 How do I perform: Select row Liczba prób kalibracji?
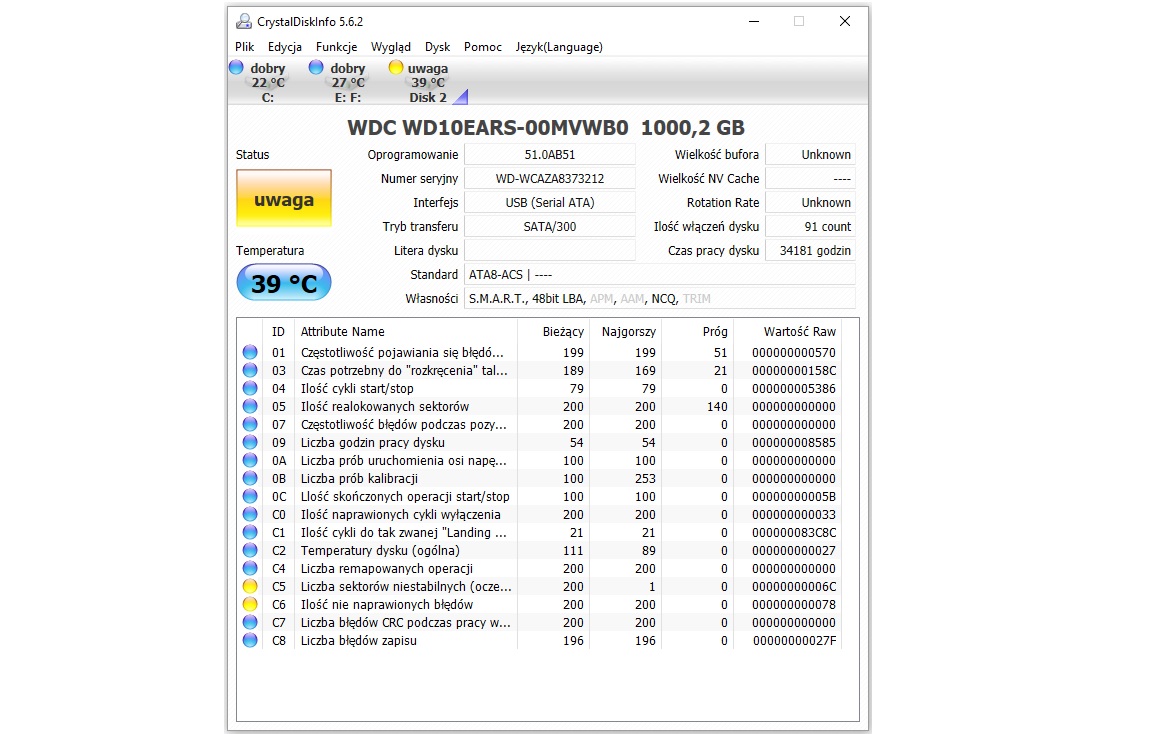coord(540,478)
